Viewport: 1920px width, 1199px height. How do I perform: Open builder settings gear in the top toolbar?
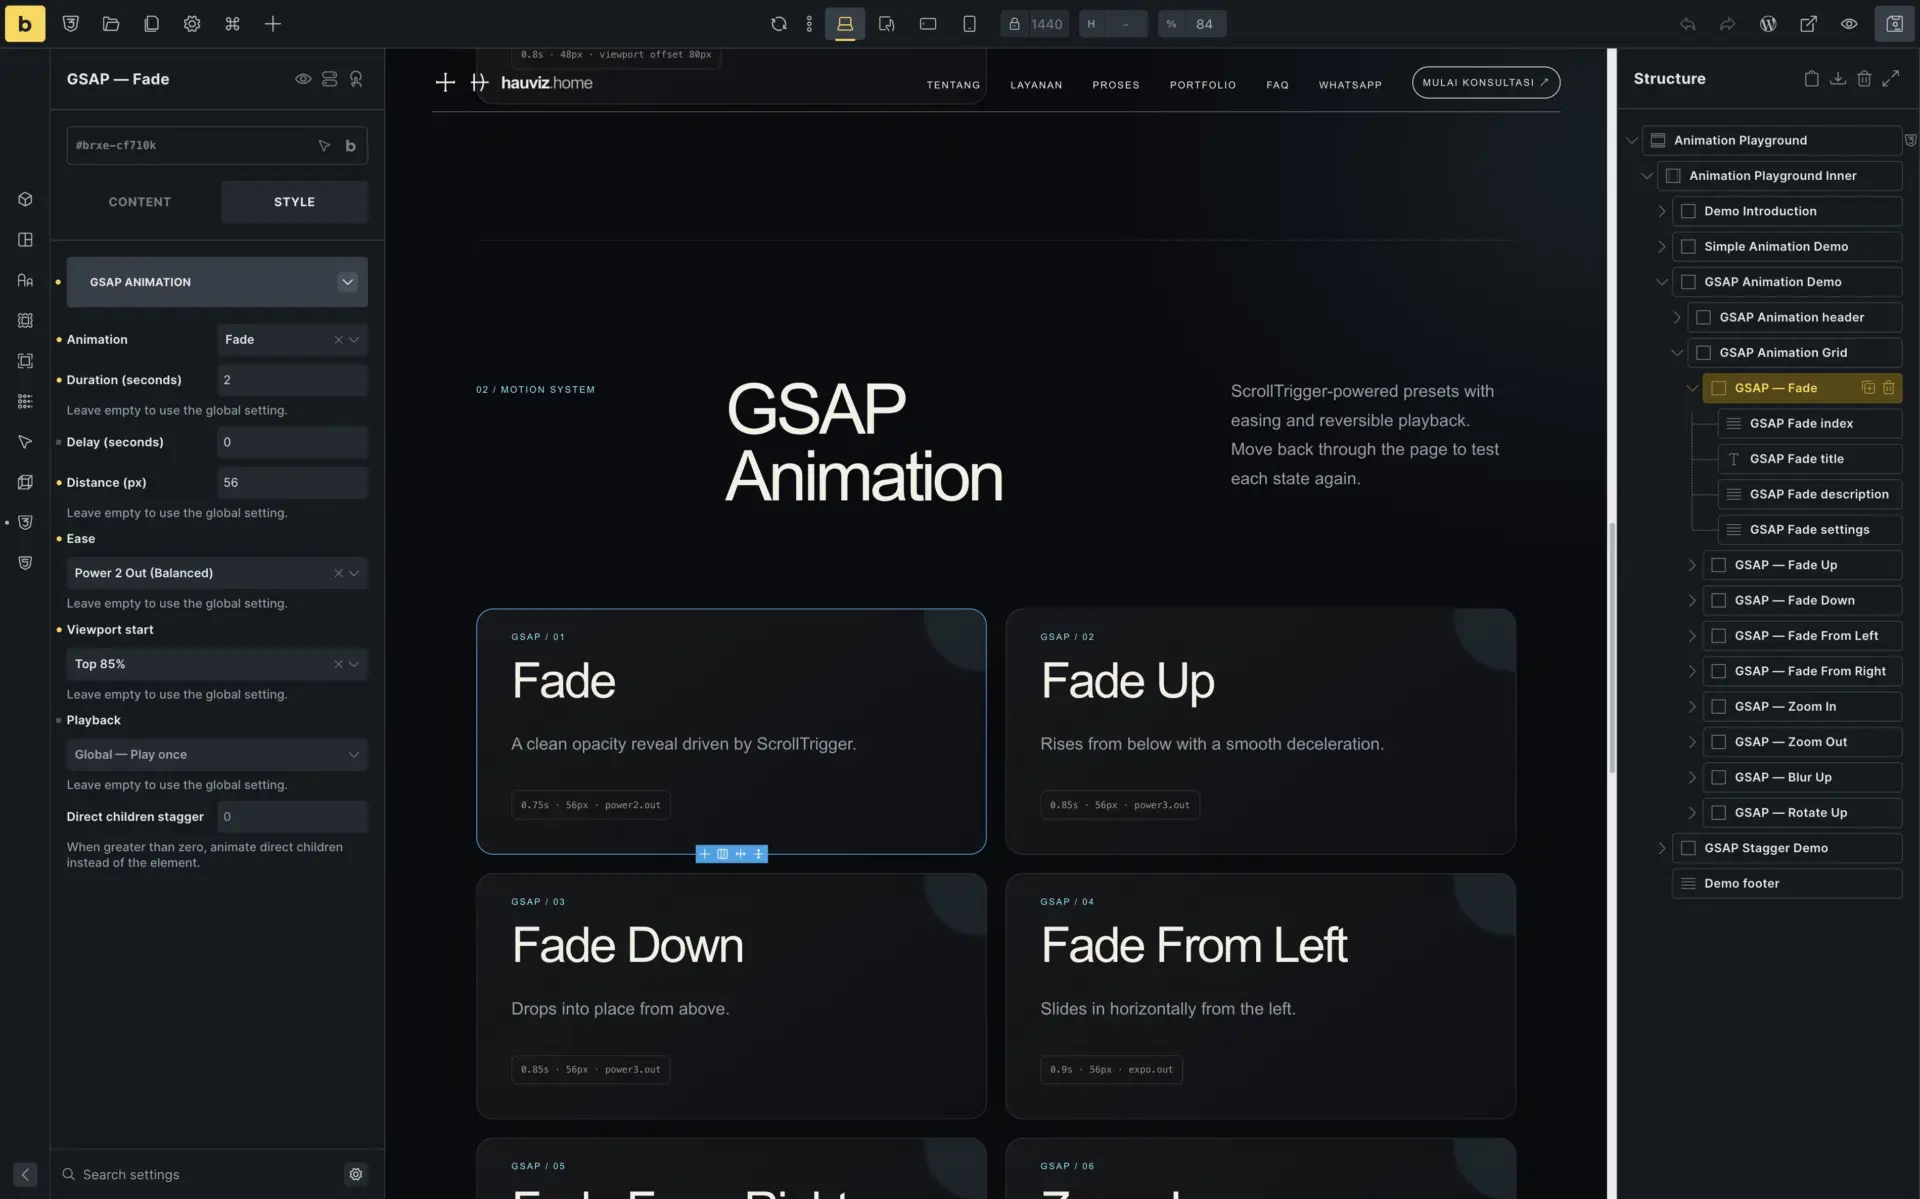click(192, 24)
